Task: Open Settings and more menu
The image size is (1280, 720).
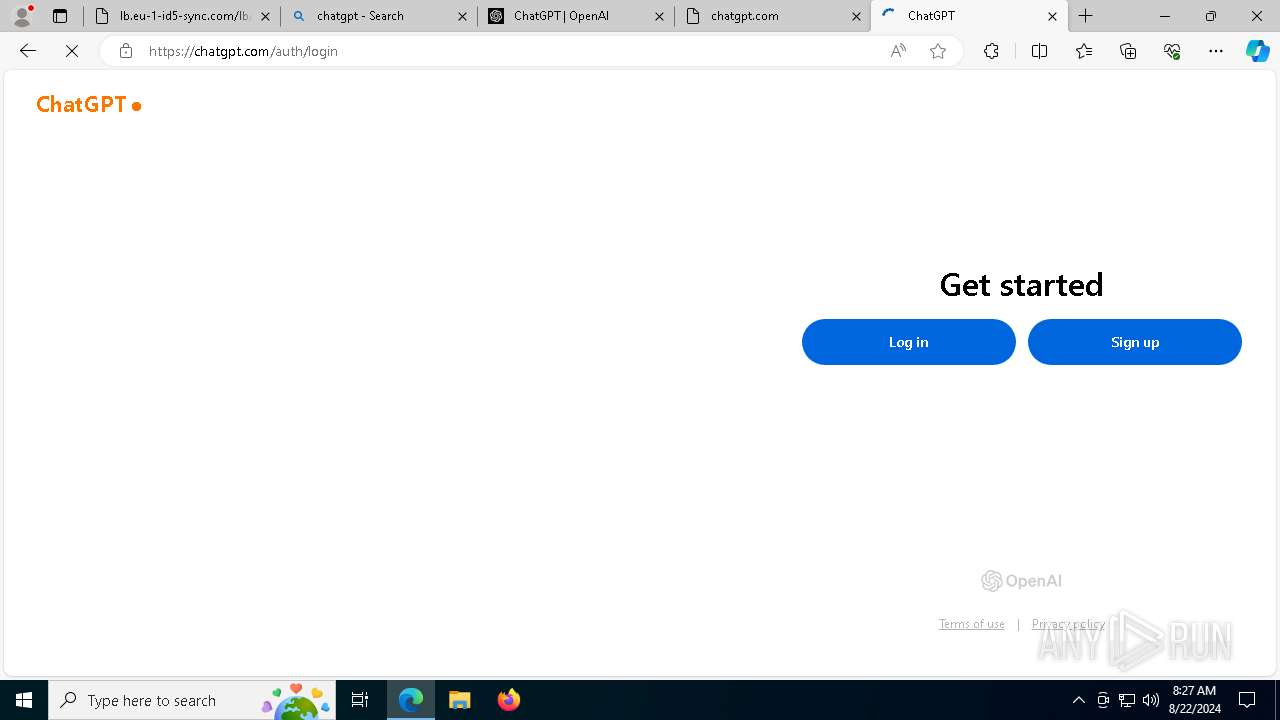Action: tap(1216, 51)
